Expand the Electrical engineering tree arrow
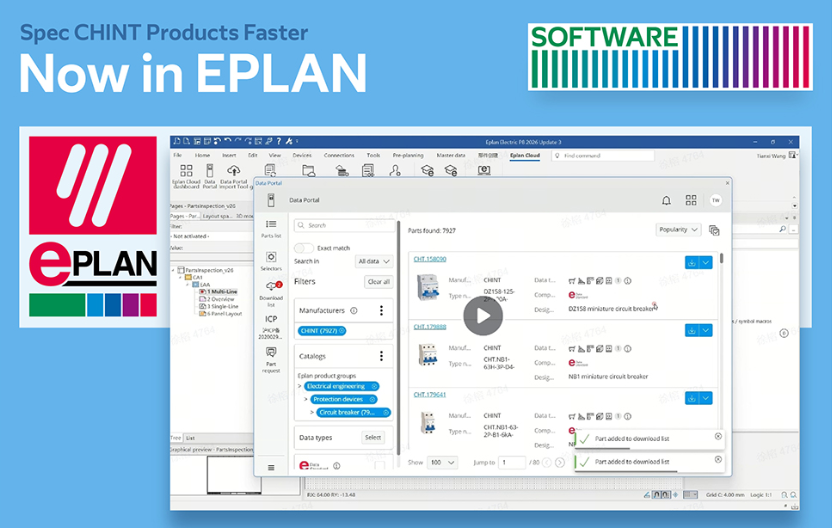Screen dimensions: 832x528 pos(300,386)
